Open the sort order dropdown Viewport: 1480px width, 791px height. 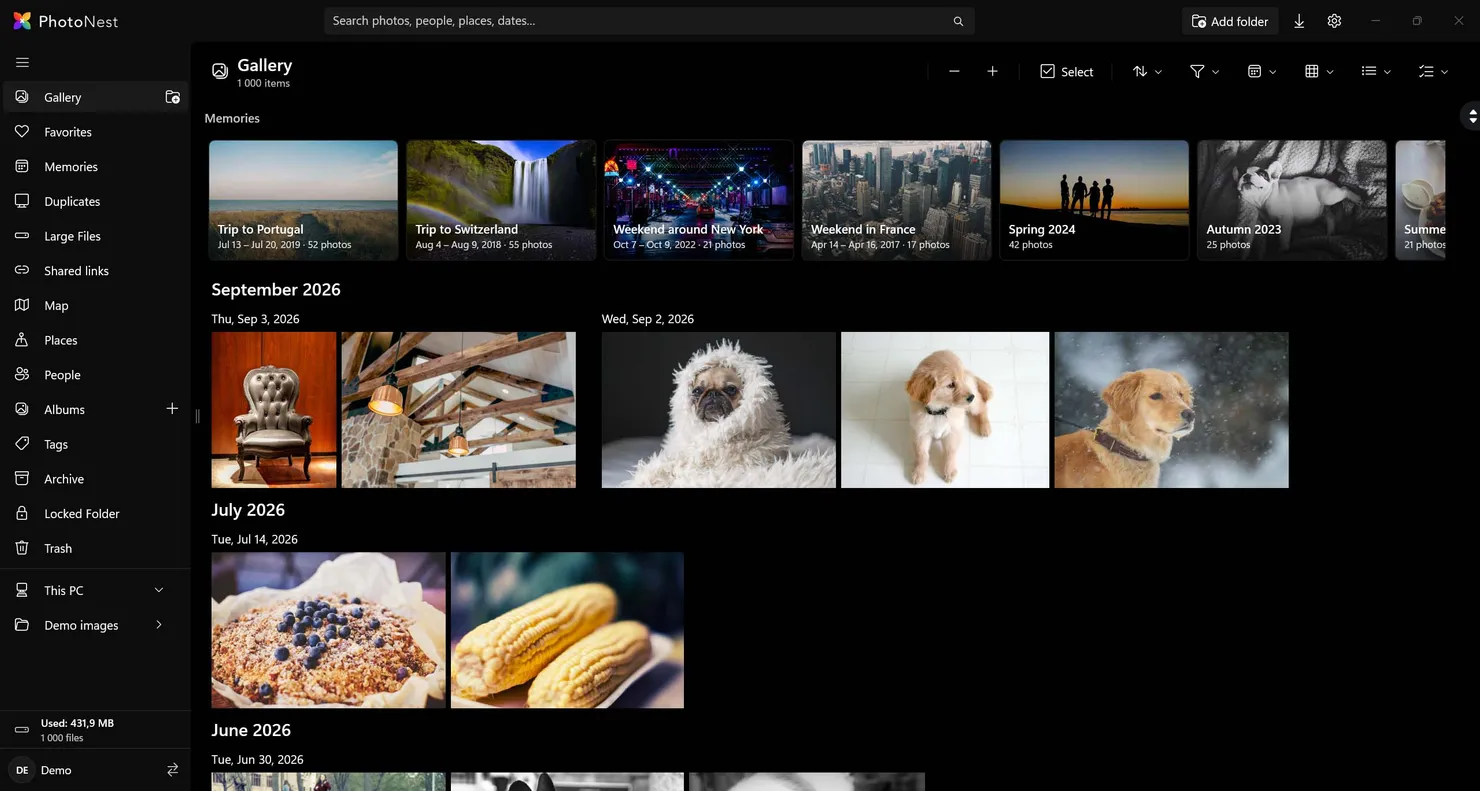[1147, 71]
